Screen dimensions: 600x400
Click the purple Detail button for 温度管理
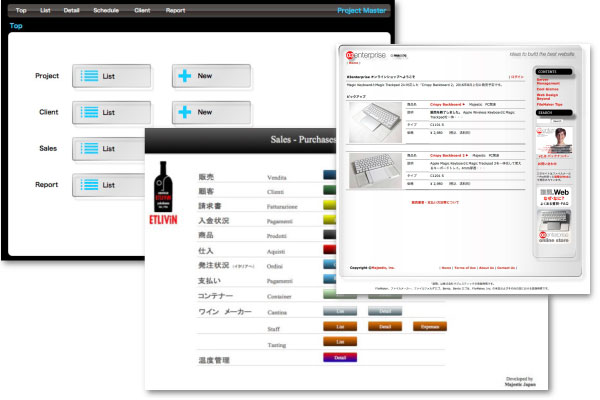340,358
